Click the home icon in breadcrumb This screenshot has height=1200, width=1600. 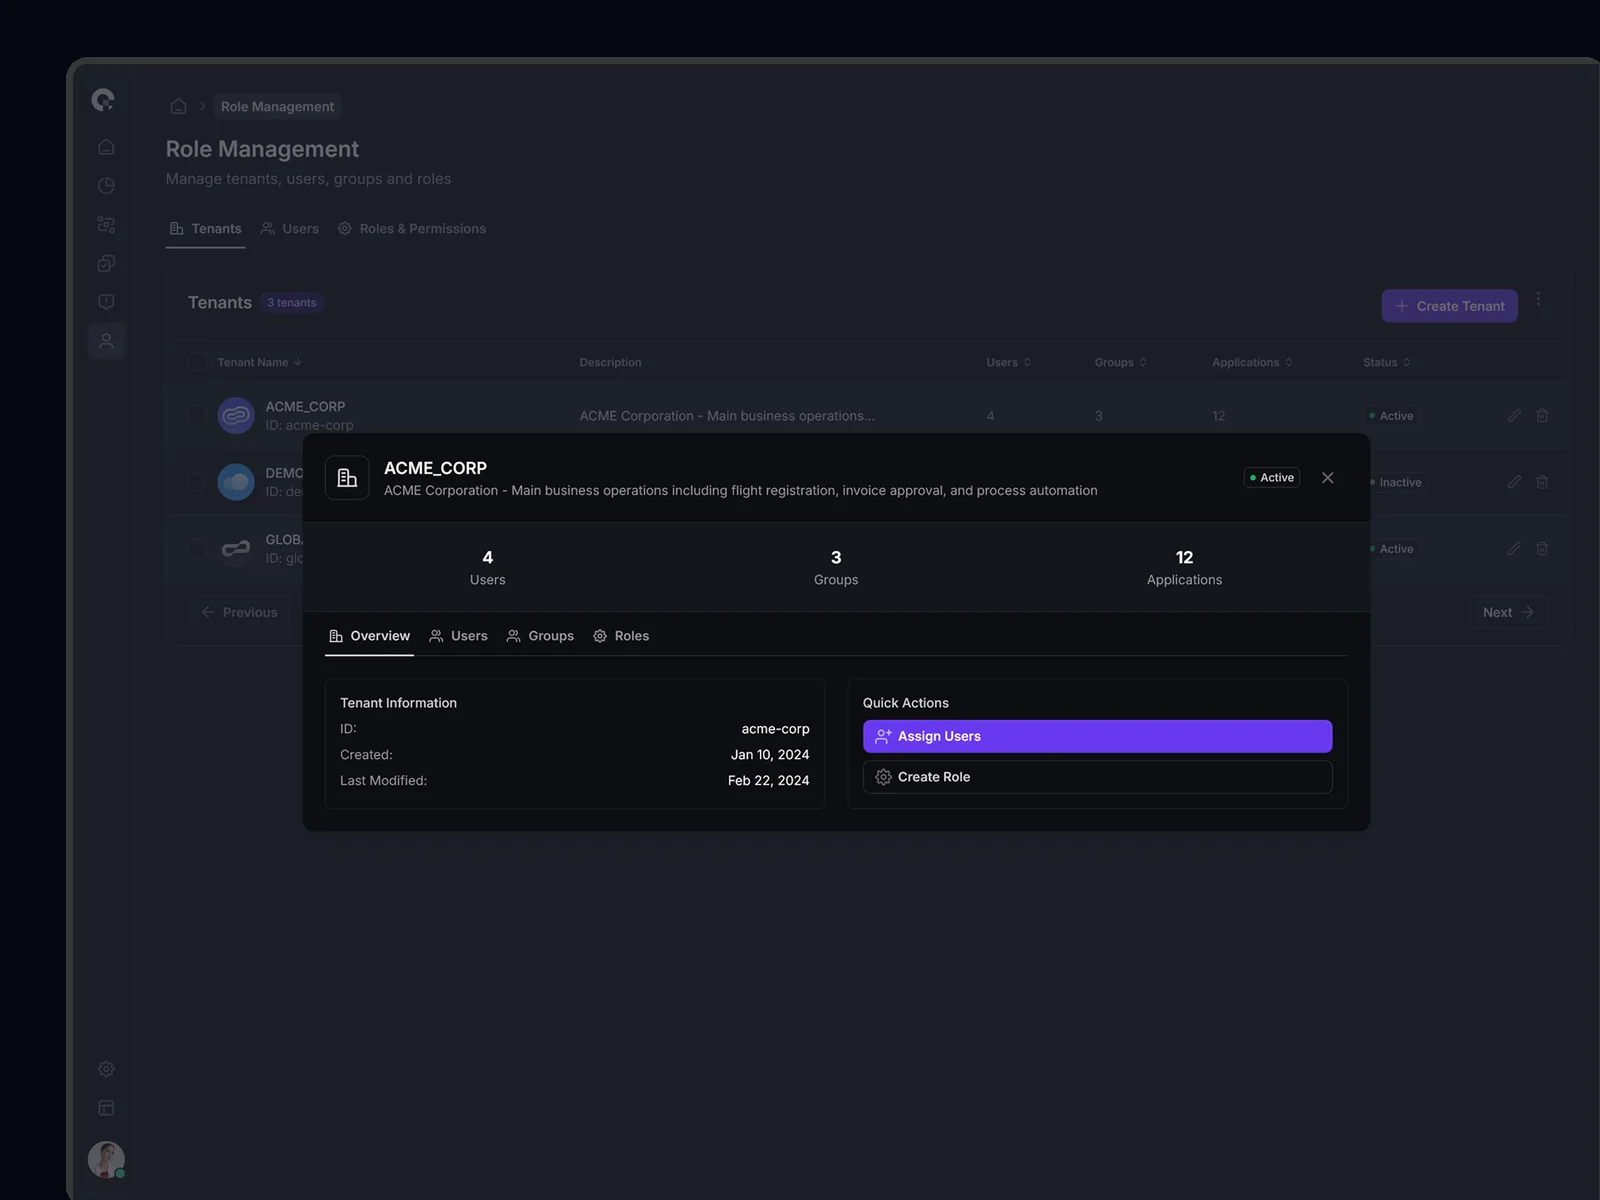point(178,106)
